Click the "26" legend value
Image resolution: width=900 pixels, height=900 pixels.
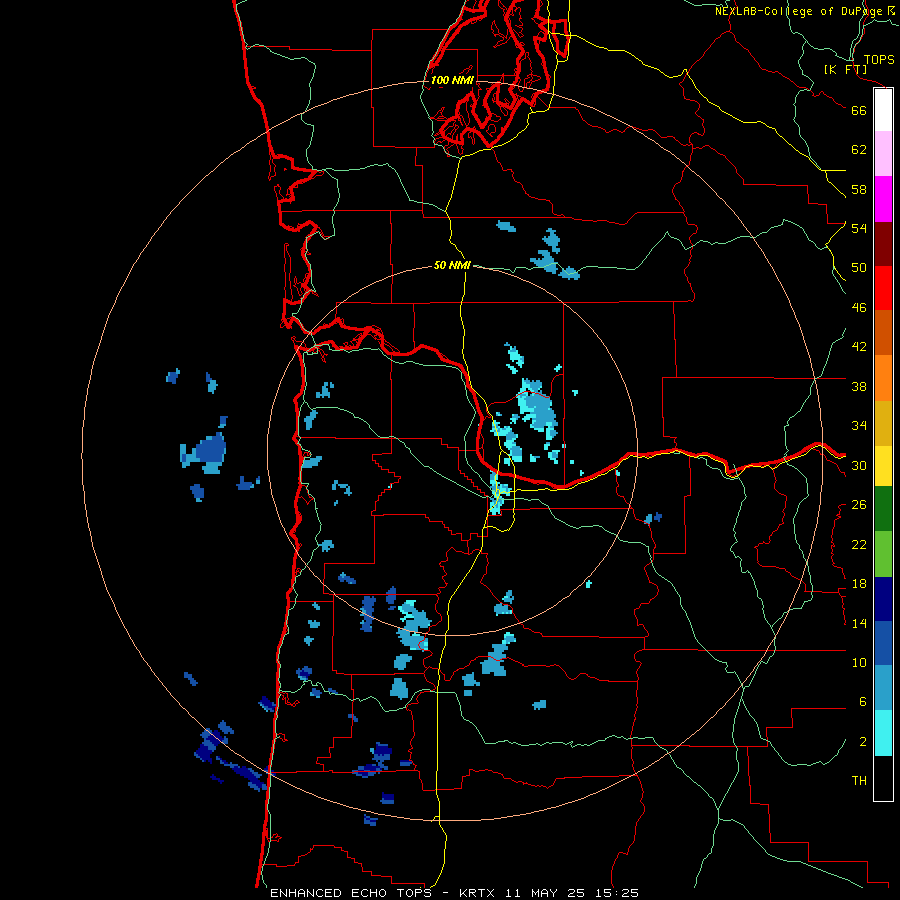click(x=859, y=505)
